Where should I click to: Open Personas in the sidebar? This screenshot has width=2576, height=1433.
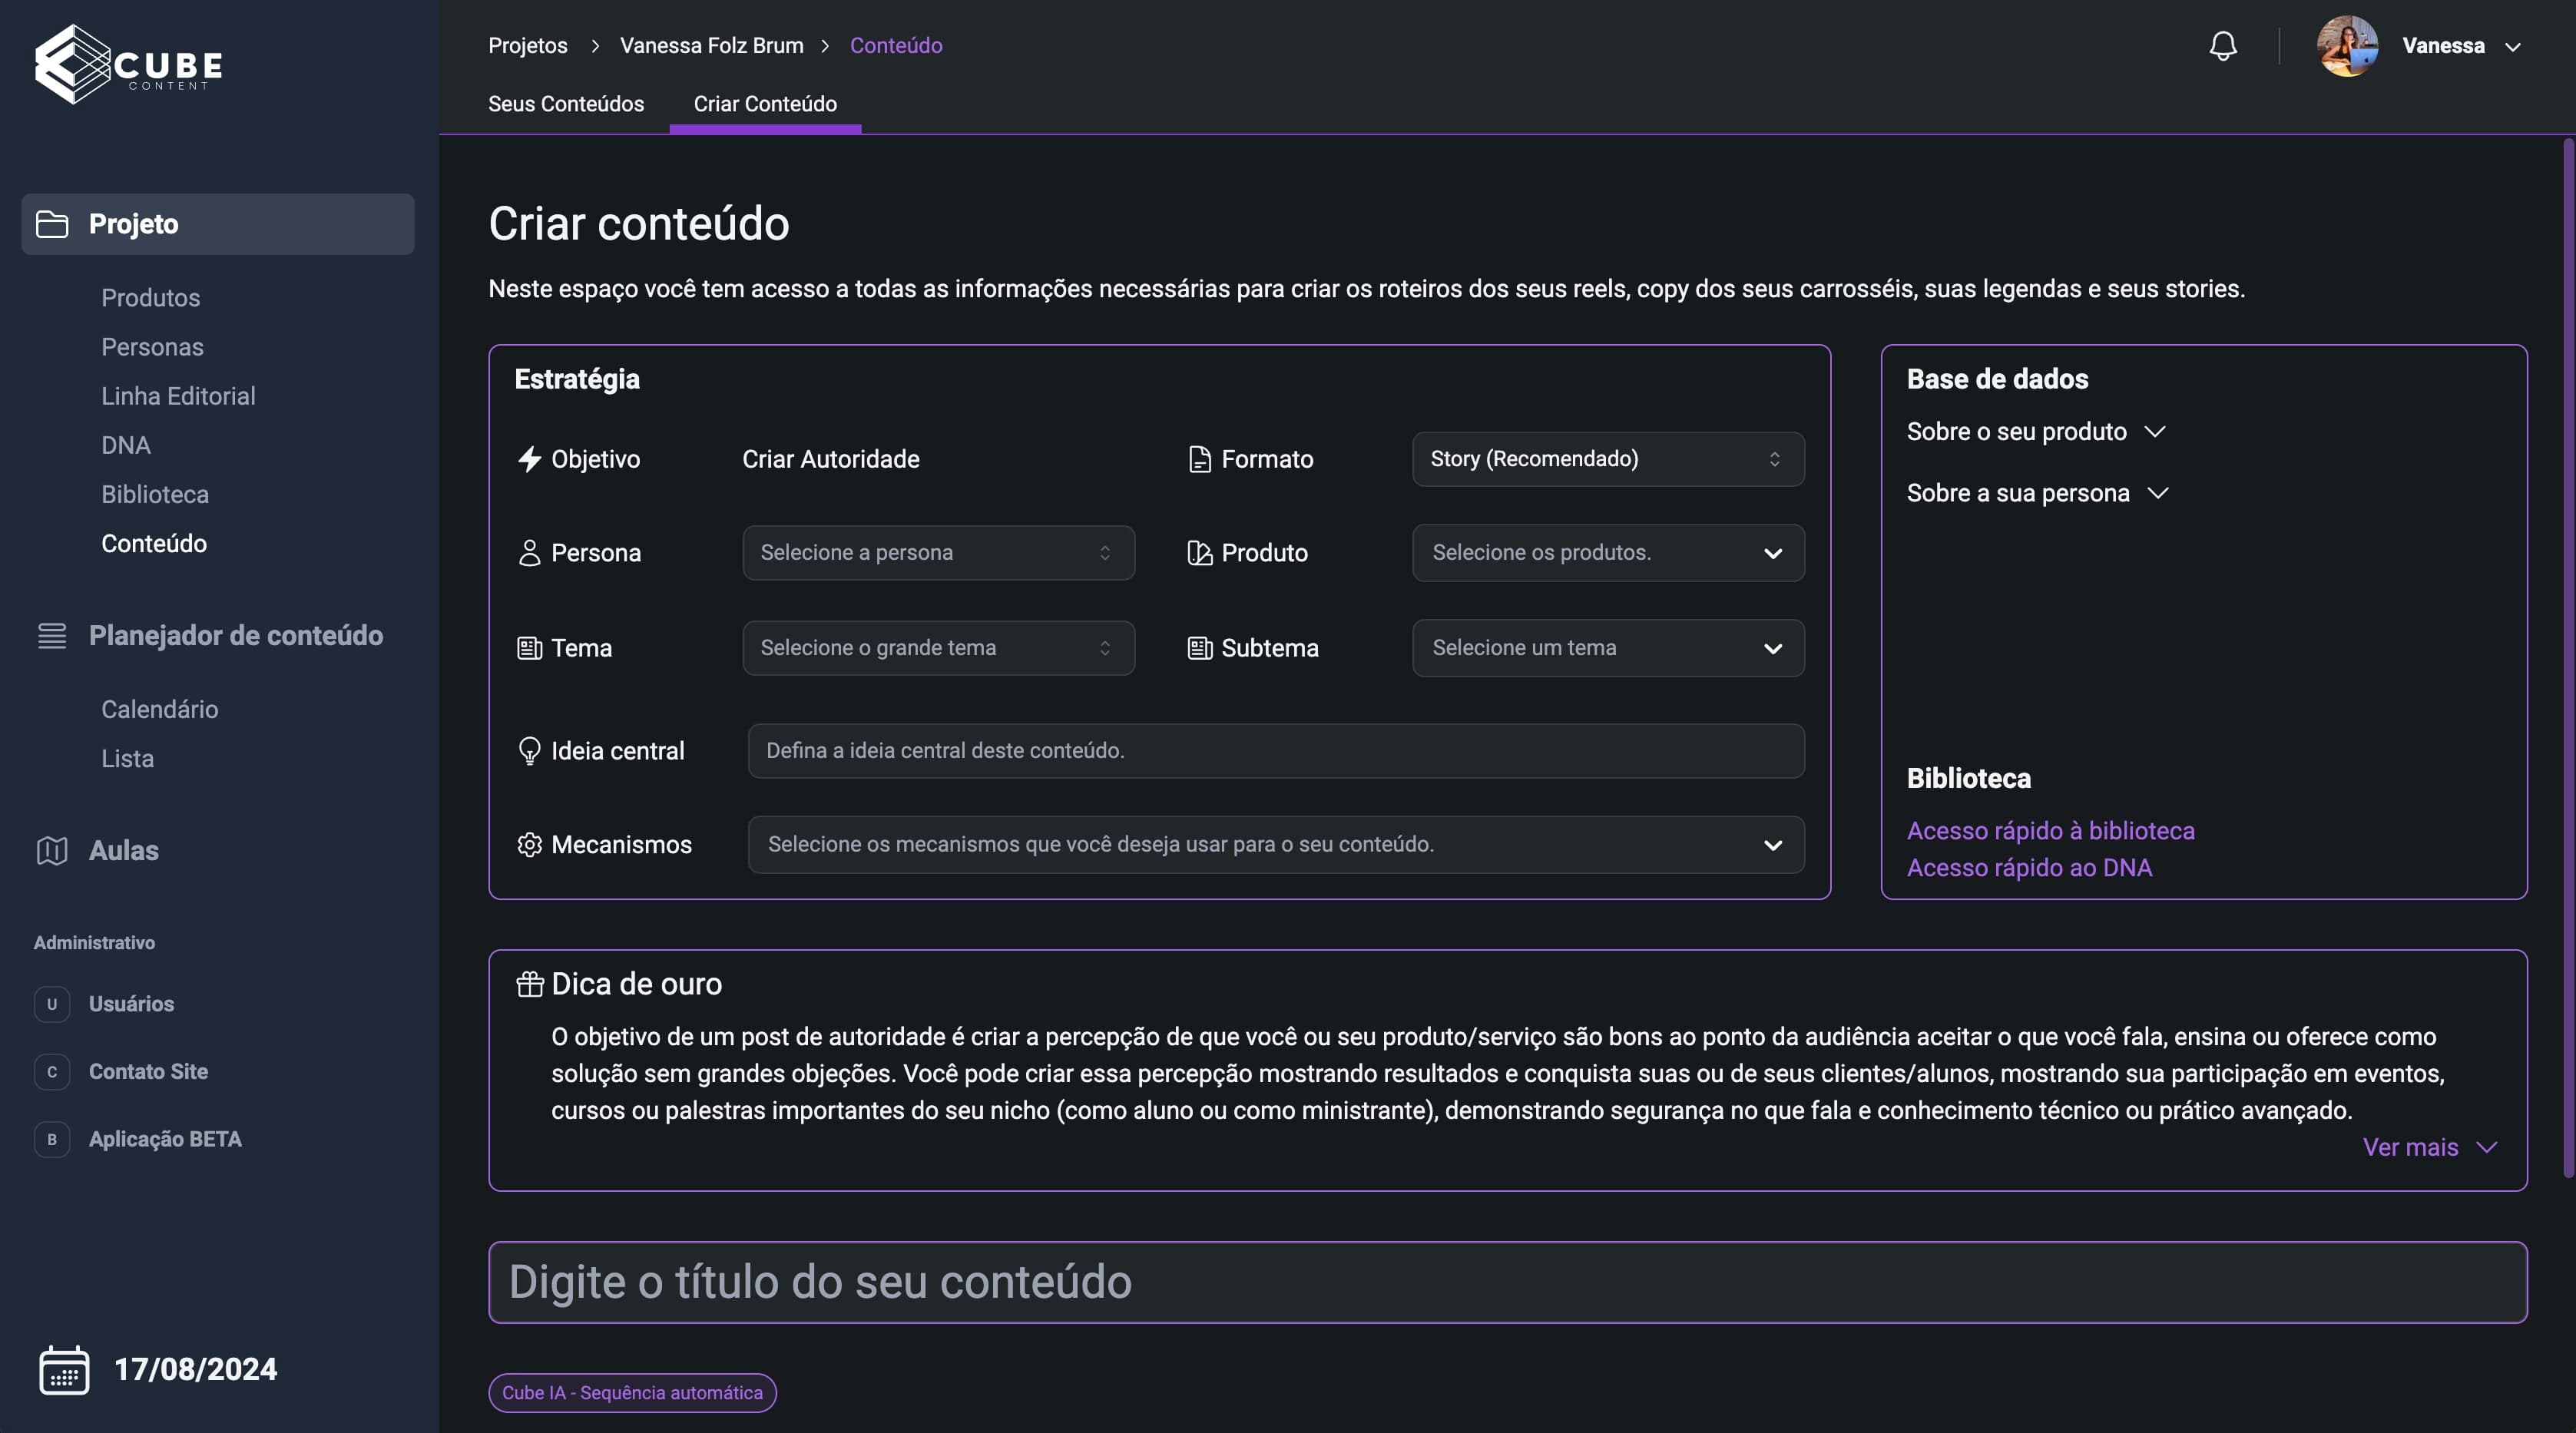point(152,347)
